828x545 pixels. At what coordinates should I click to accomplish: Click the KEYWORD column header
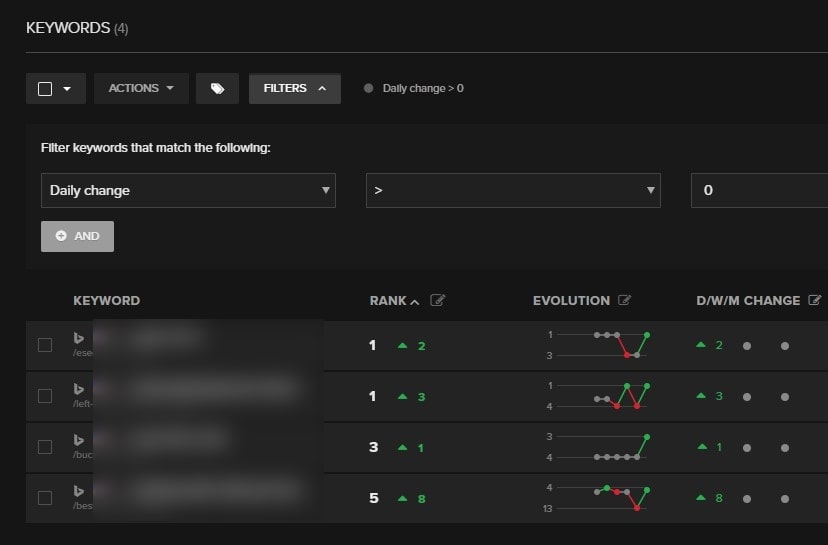tap(107, 300)
